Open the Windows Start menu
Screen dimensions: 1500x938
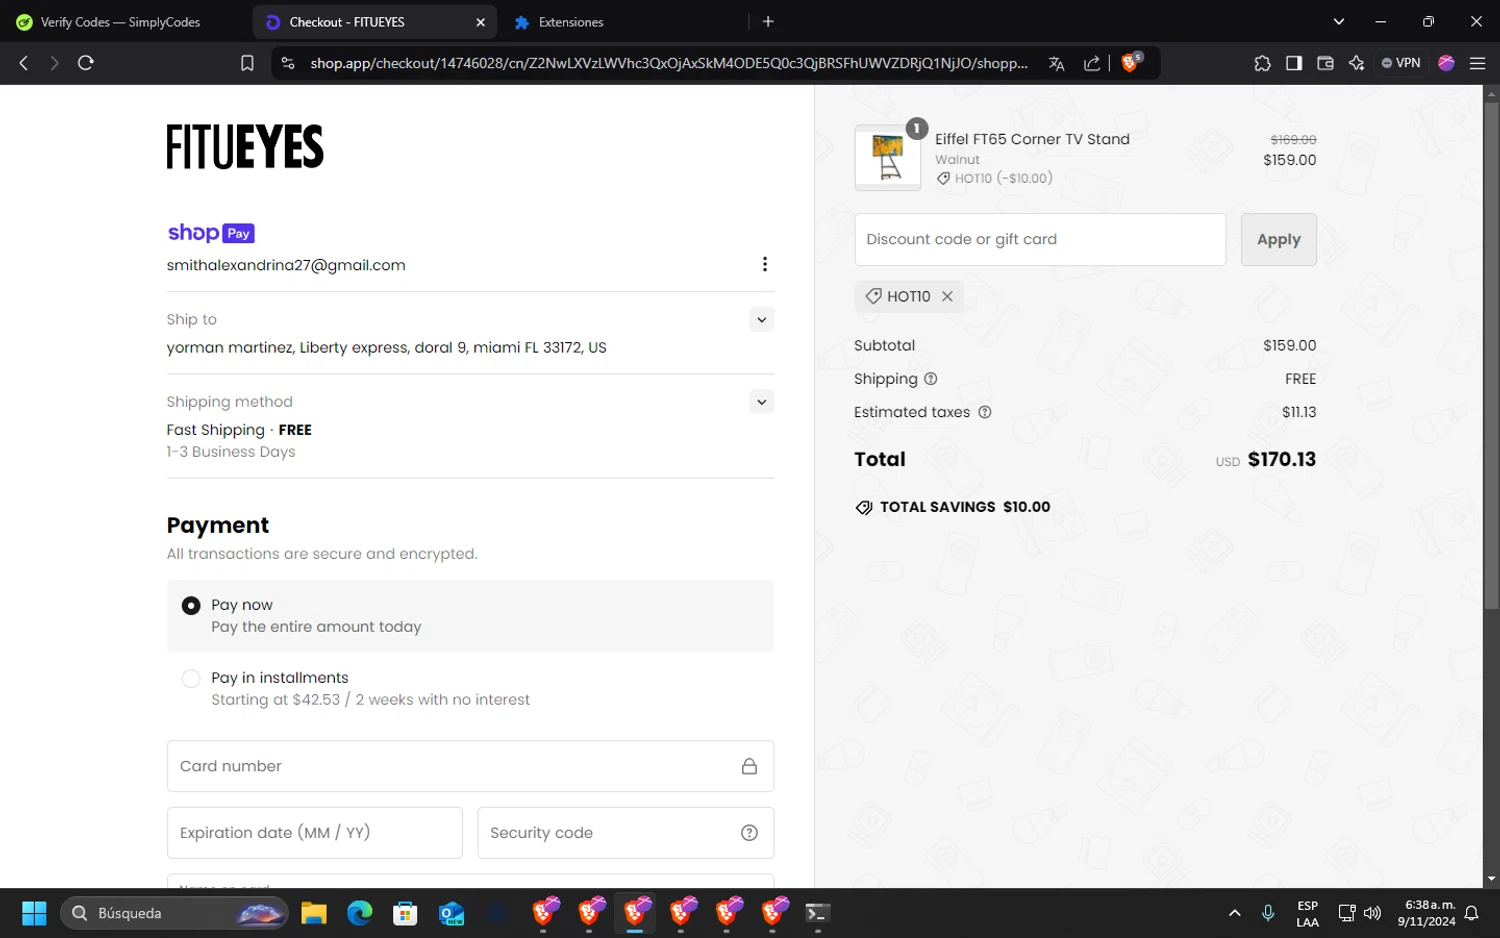[x=34, y=913]
